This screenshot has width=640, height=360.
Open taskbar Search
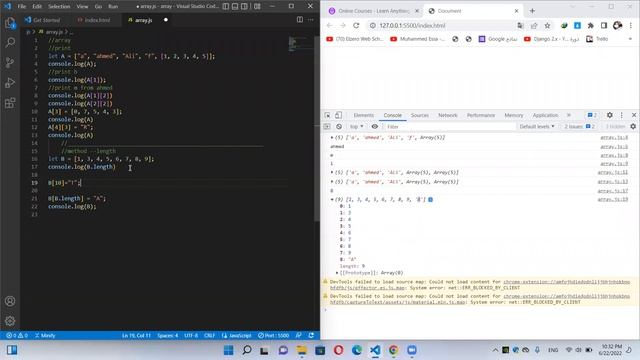click(247, 350)
